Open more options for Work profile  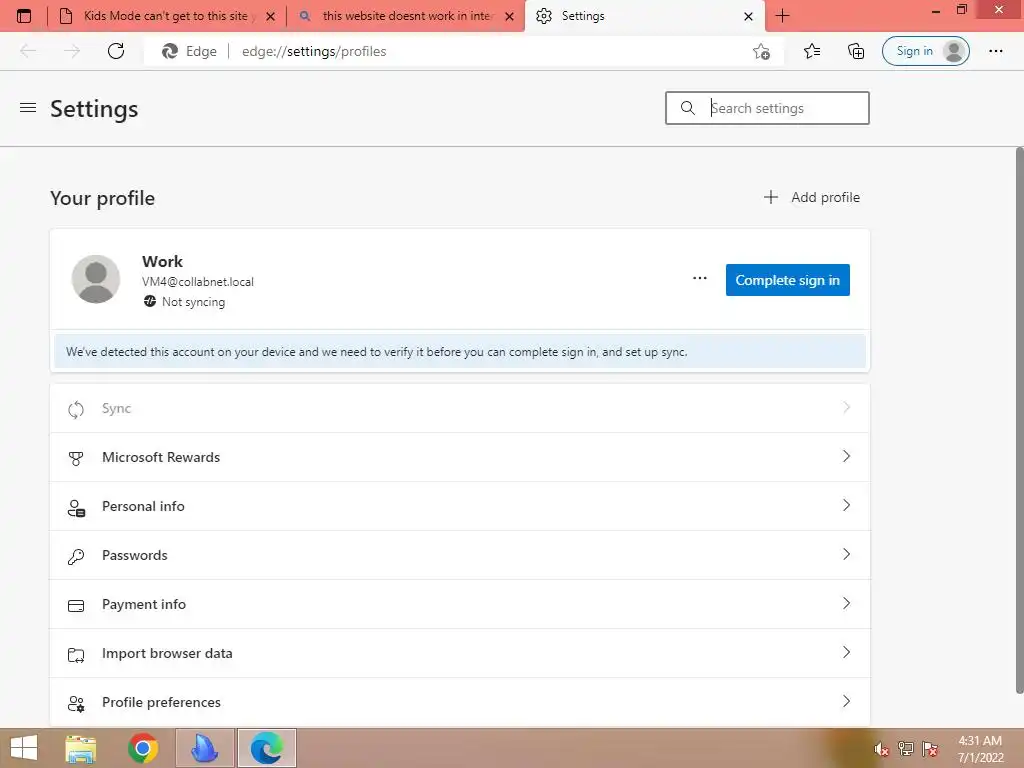[699, 278]
